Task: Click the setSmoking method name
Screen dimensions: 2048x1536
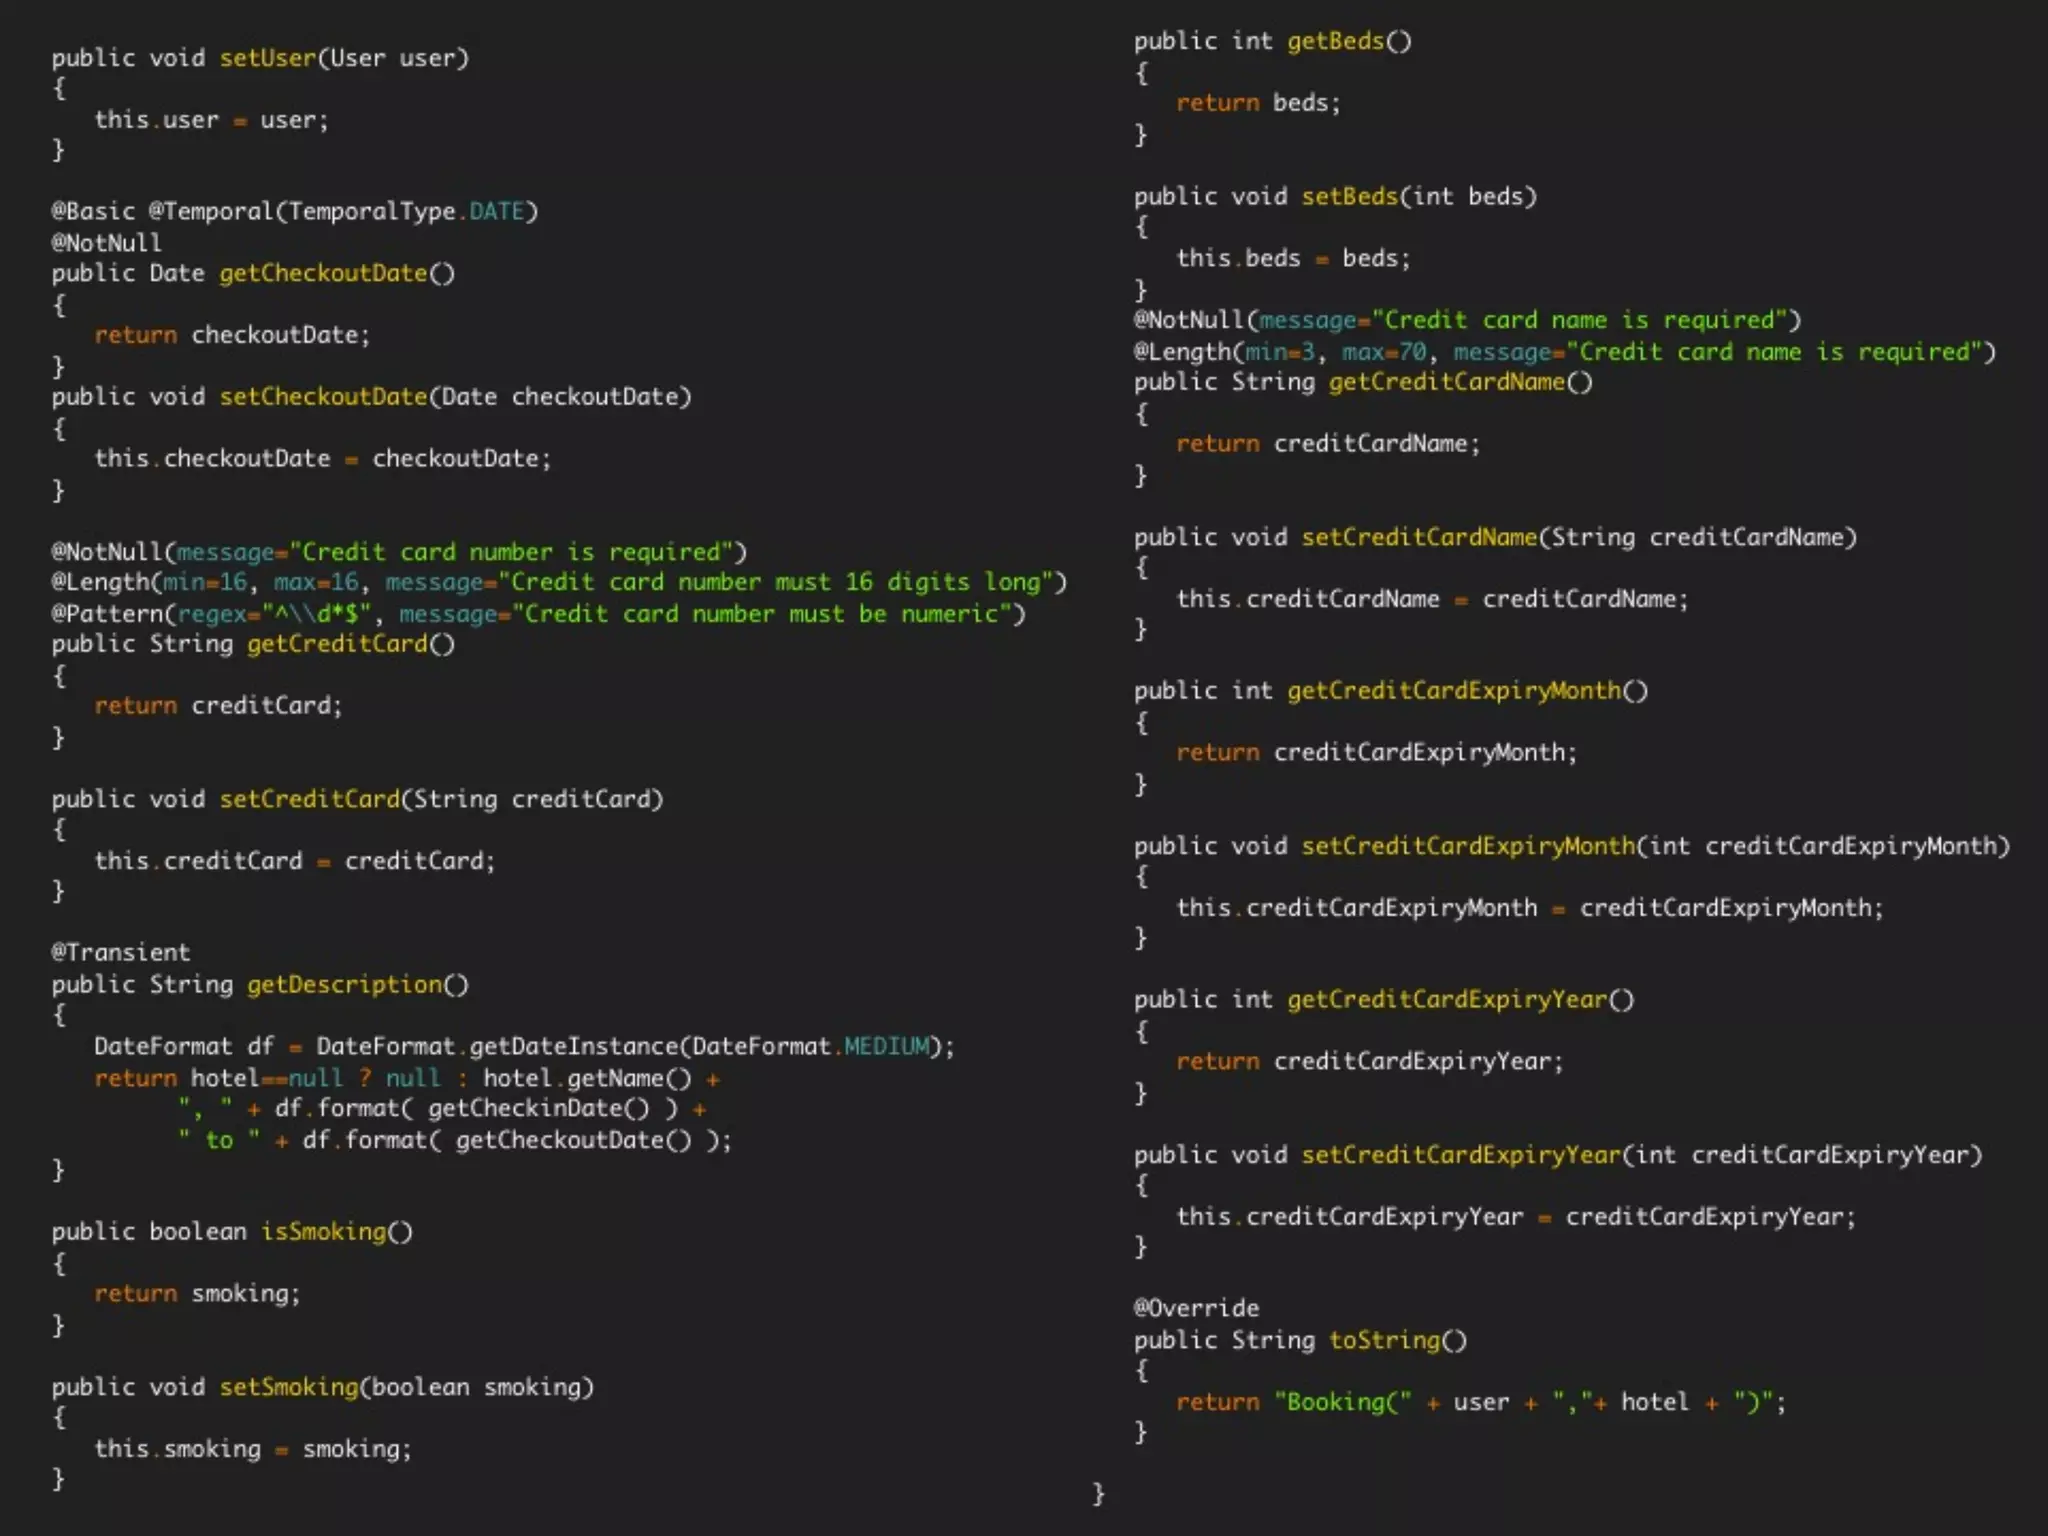Action: coord(289,1387)
